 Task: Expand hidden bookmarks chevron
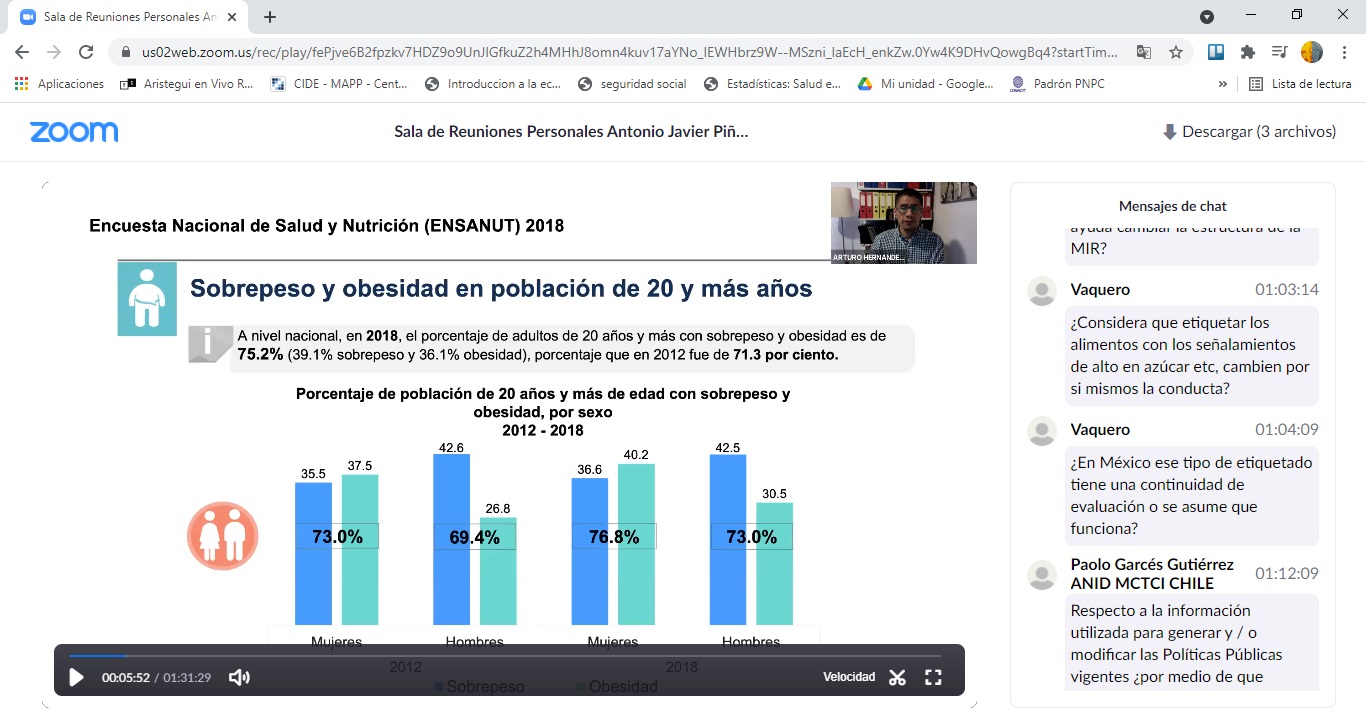(1223, 84)
